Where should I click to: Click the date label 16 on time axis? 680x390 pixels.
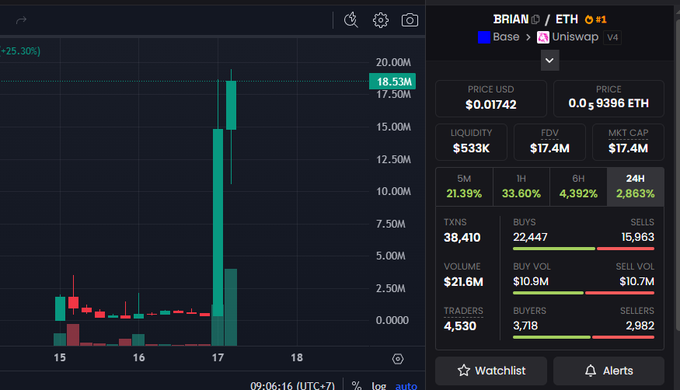tap(138, 357)
